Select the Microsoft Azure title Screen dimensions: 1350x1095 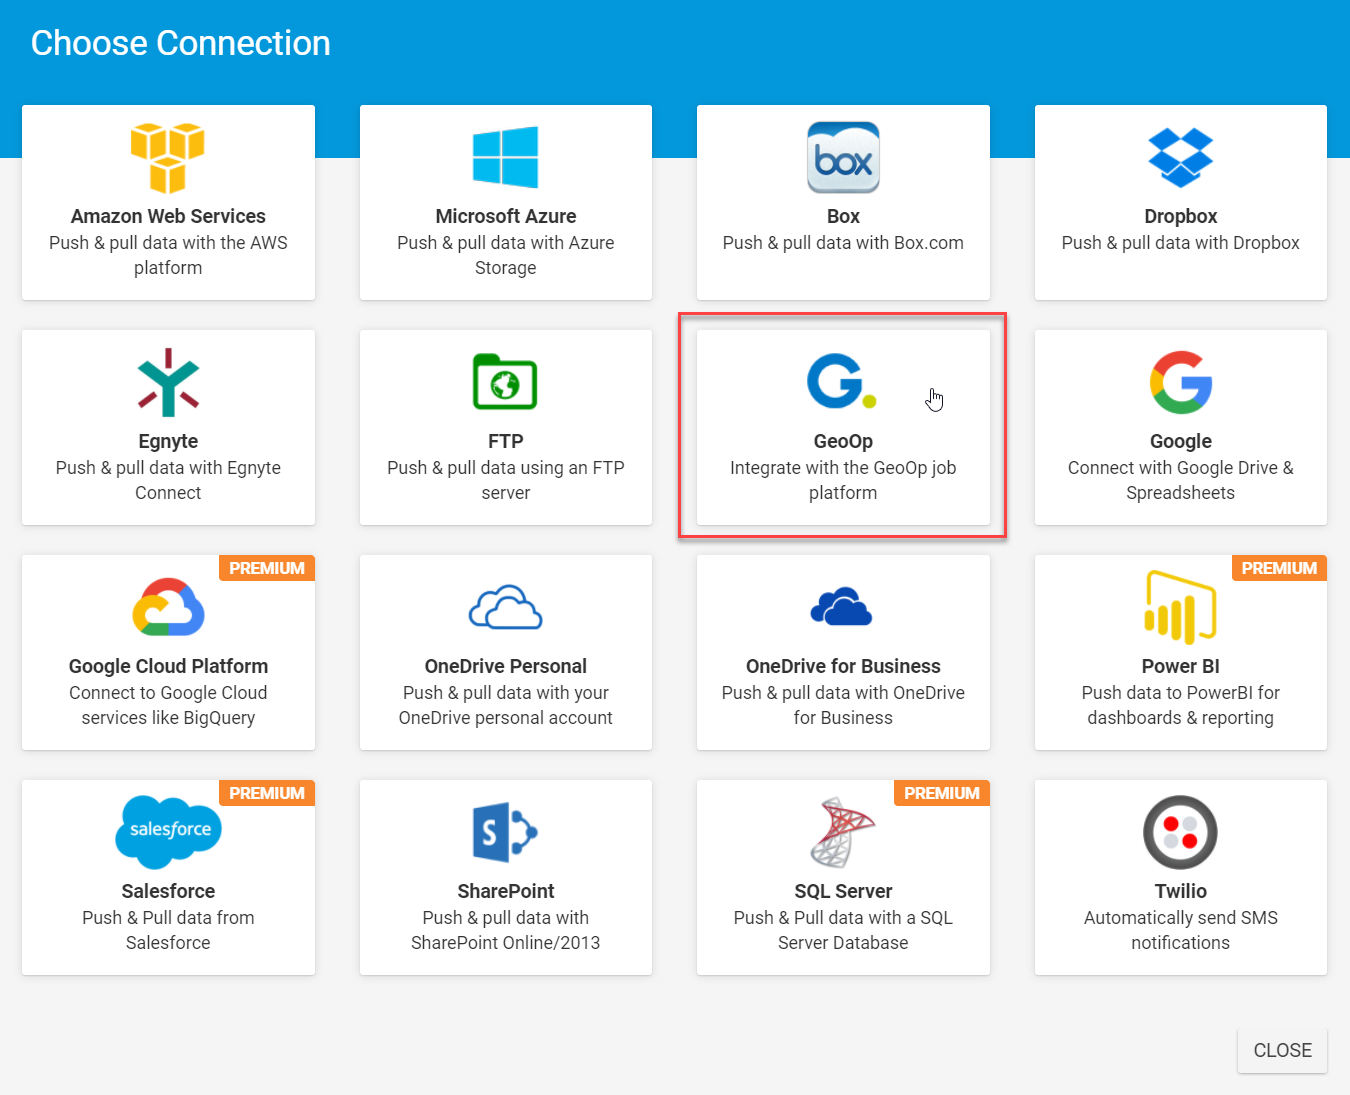click(505, 216)
